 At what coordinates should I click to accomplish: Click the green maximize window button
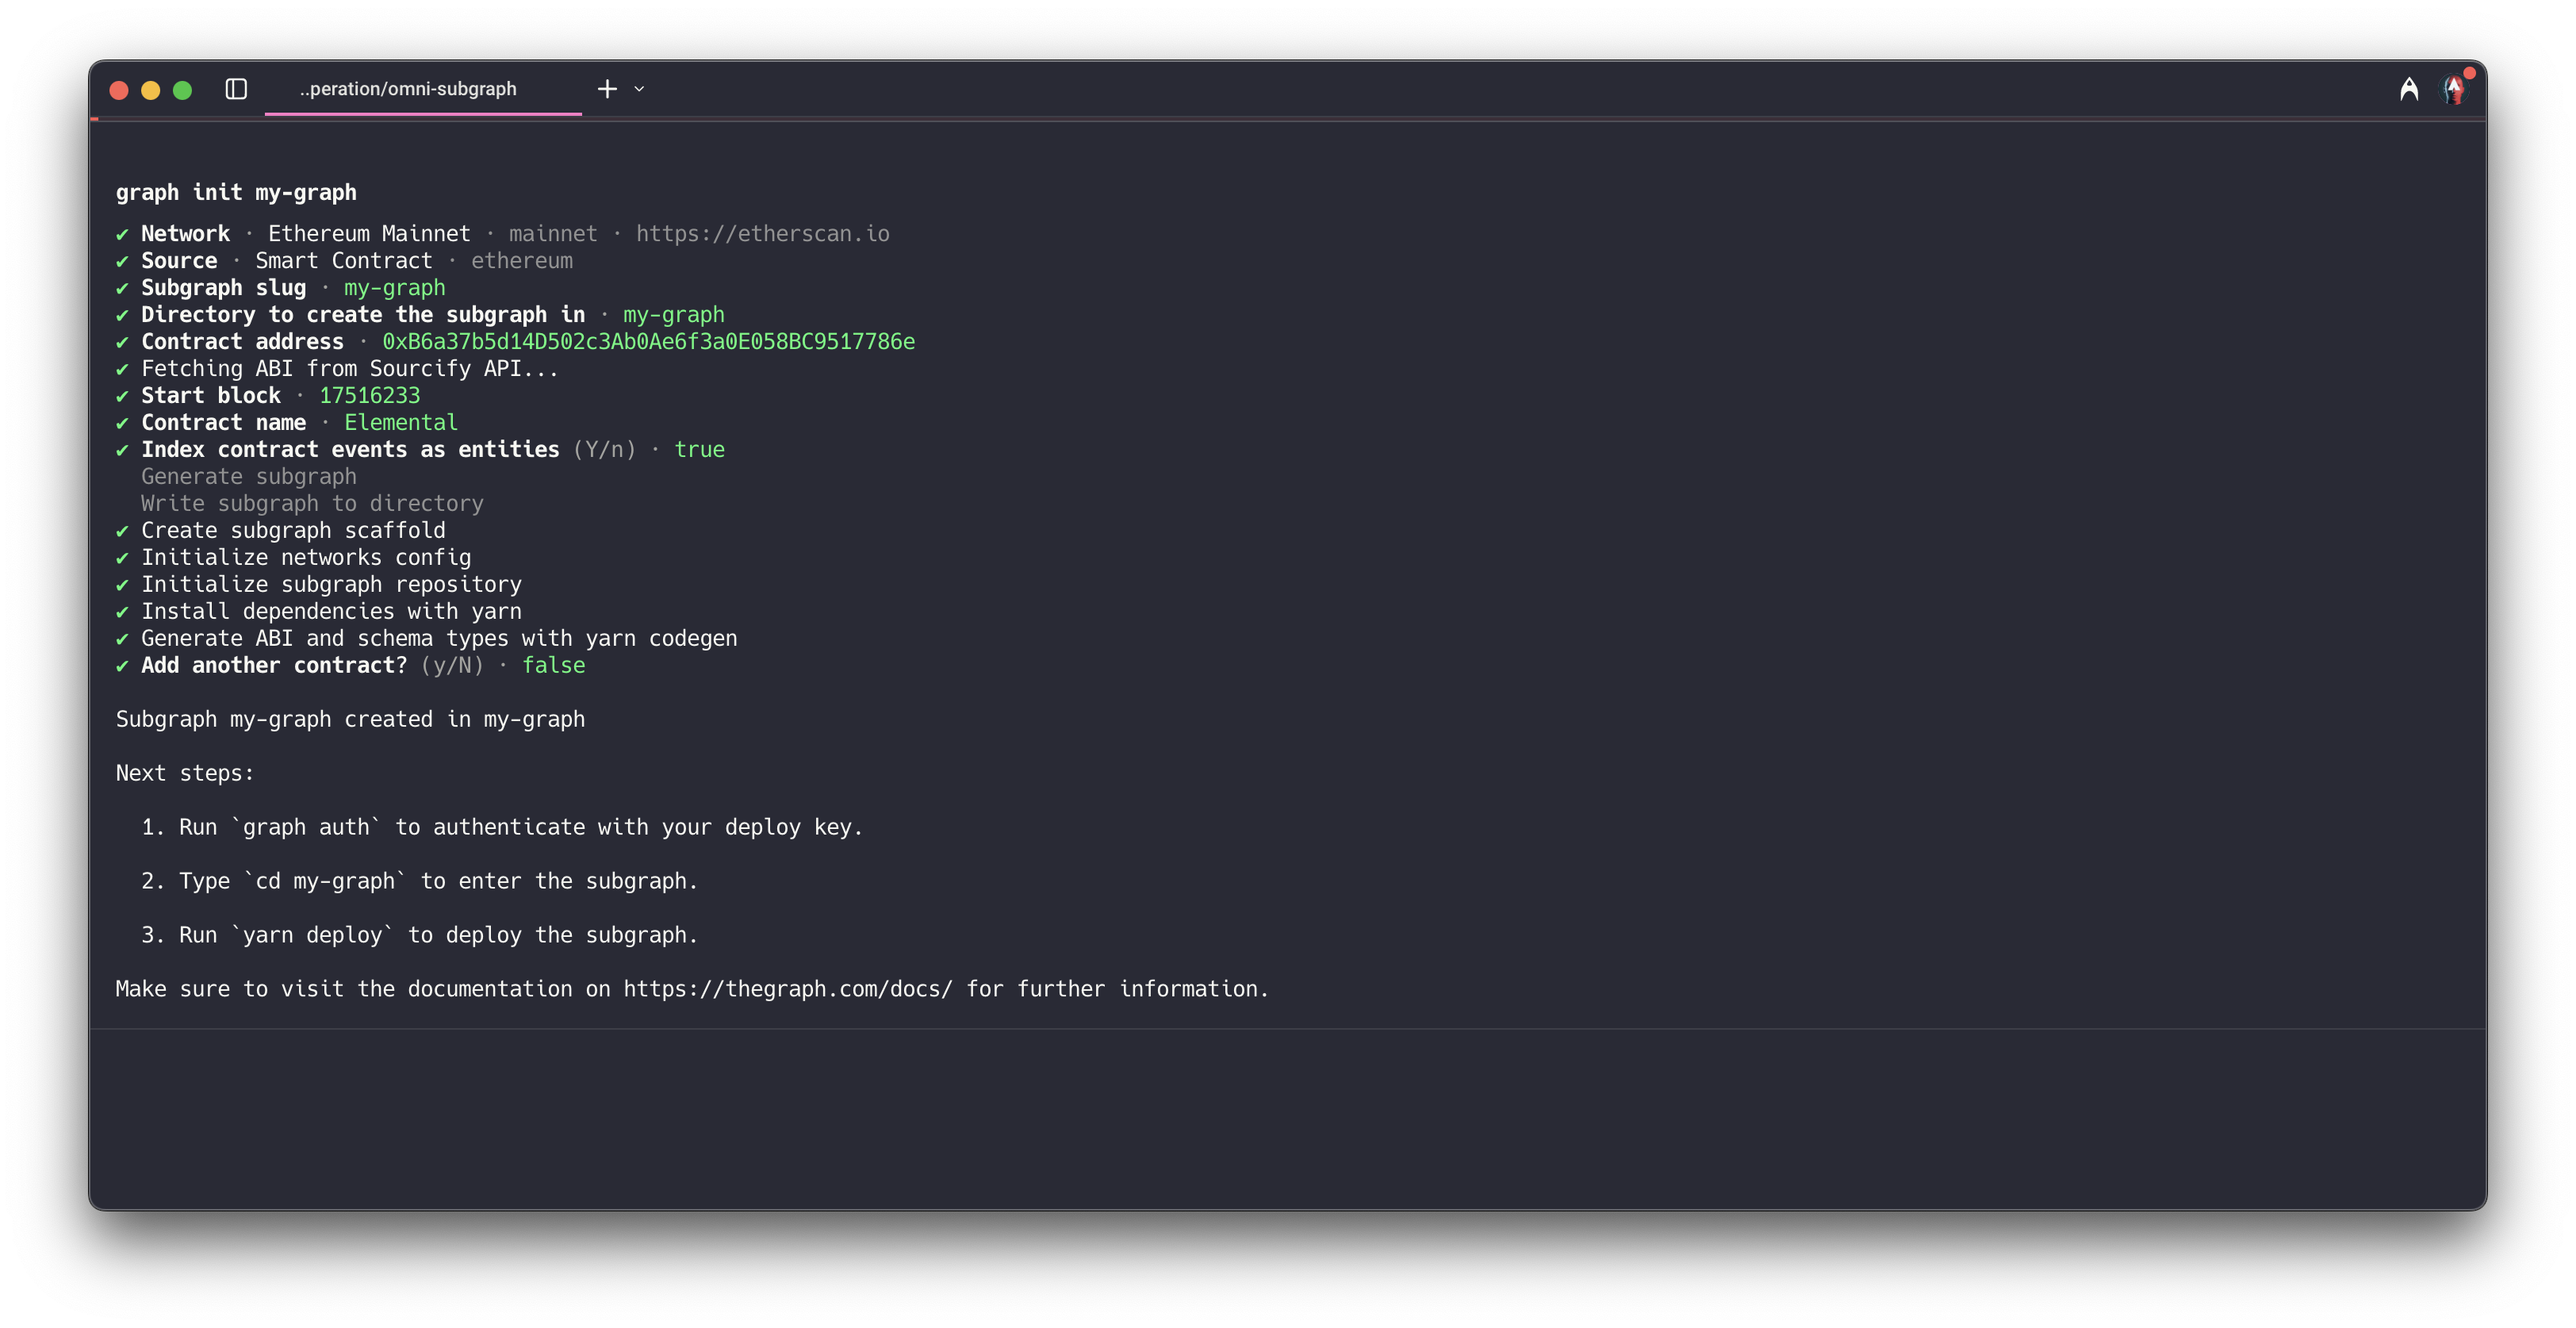(183, 90)
